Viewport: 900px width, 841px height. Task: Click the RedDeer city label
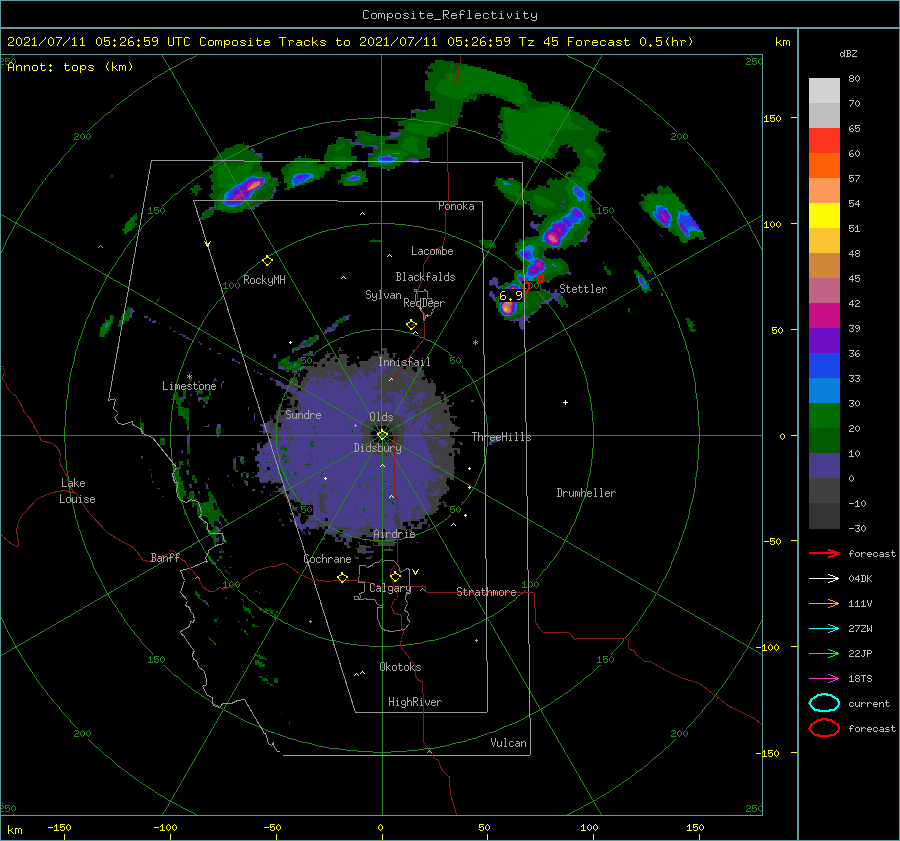click(x=424, y=303)
